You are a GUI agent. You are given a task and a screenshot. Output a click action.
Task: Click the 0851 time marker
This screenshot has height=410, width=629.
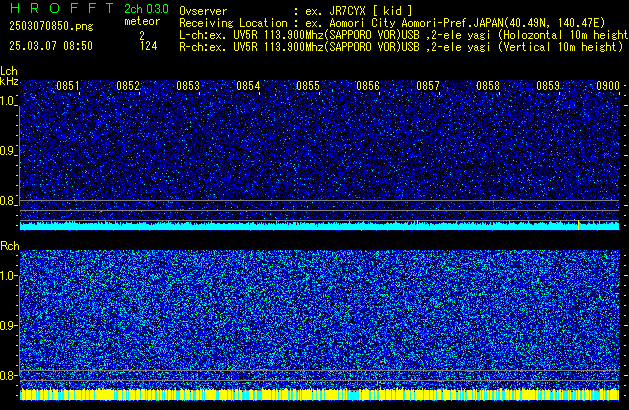click(x=68, y=86)
